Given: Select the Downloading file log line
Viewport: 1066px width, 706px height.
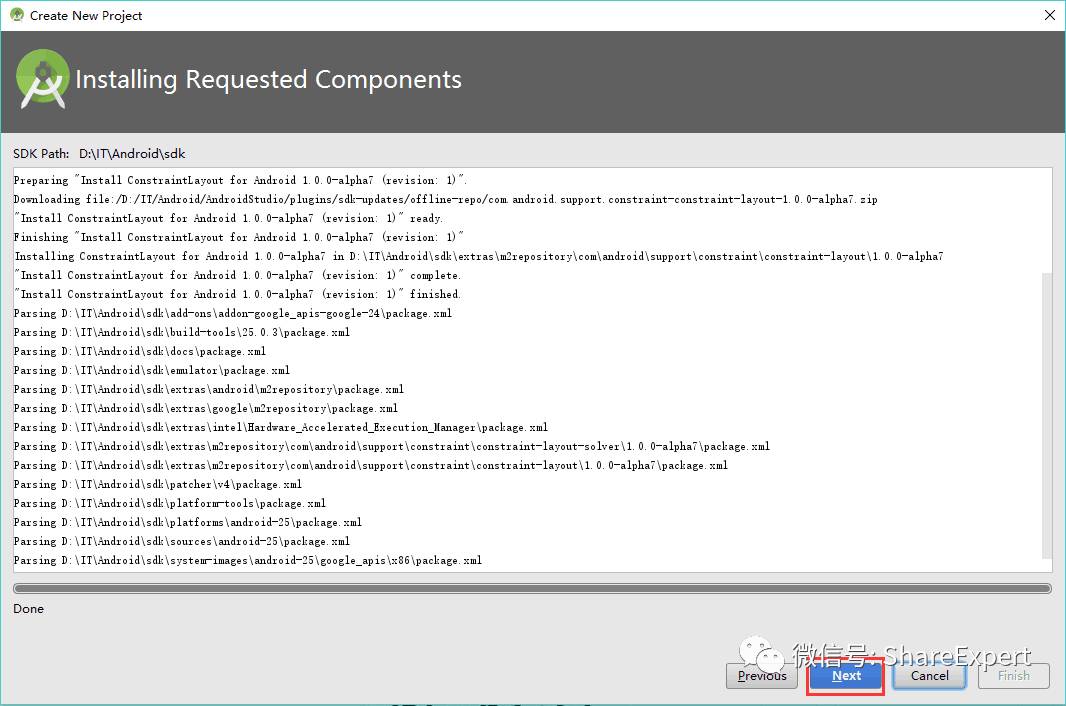Looking at the screenshot, I should (x=445, y=199).
